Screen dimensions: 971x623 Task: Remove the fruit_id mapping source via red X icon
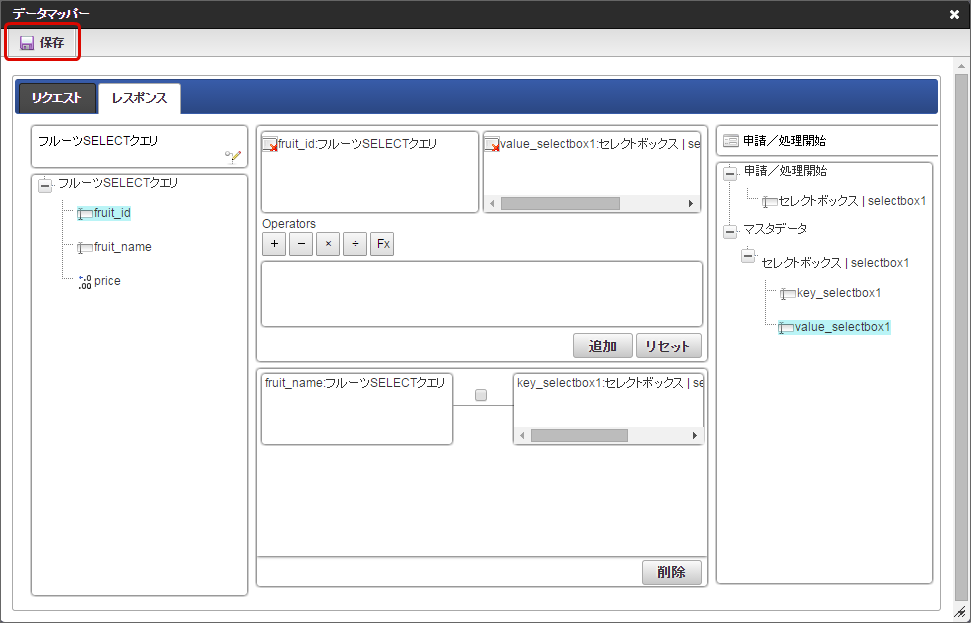[x=270, y=145]
